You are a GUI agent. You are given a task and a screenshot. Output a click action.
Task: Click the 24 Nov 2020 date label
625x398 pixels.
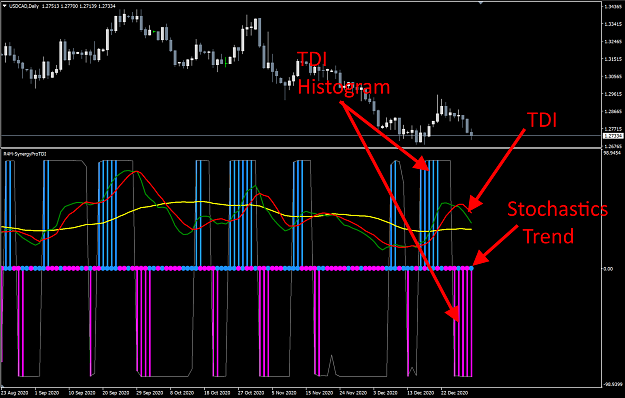[353, 393]
